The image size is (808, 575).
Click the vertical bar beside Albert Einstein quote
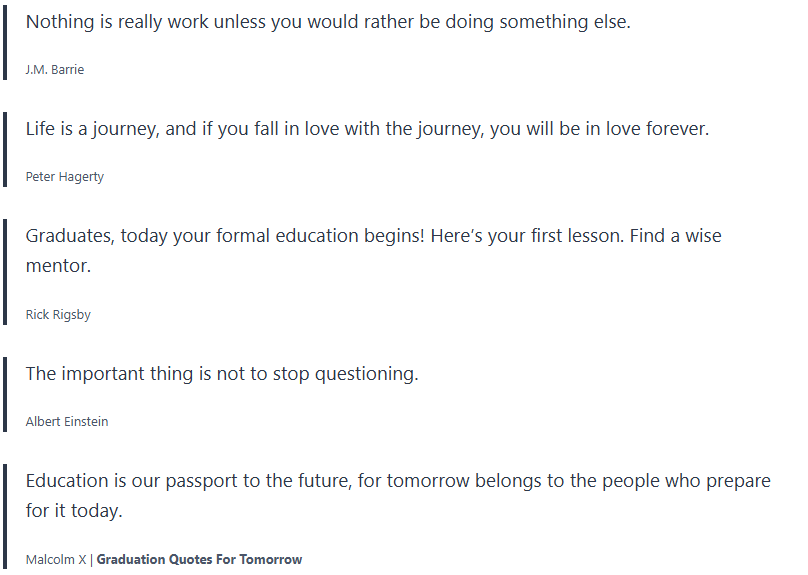(5, 397)
